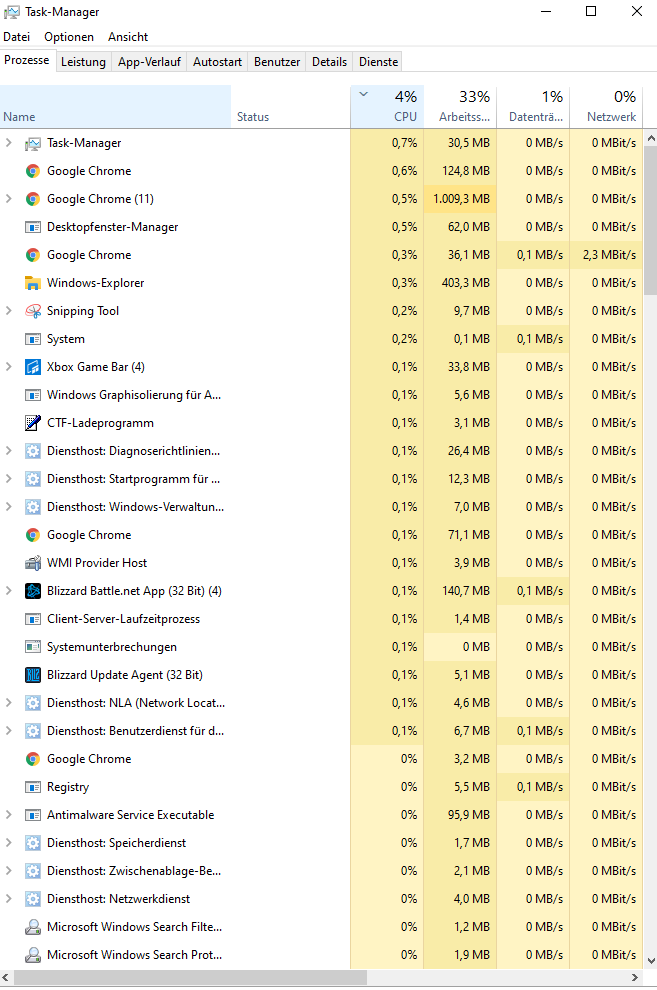
Task: Expand the Blizzard Battle.net App group
Action: (x=8, y=591)
